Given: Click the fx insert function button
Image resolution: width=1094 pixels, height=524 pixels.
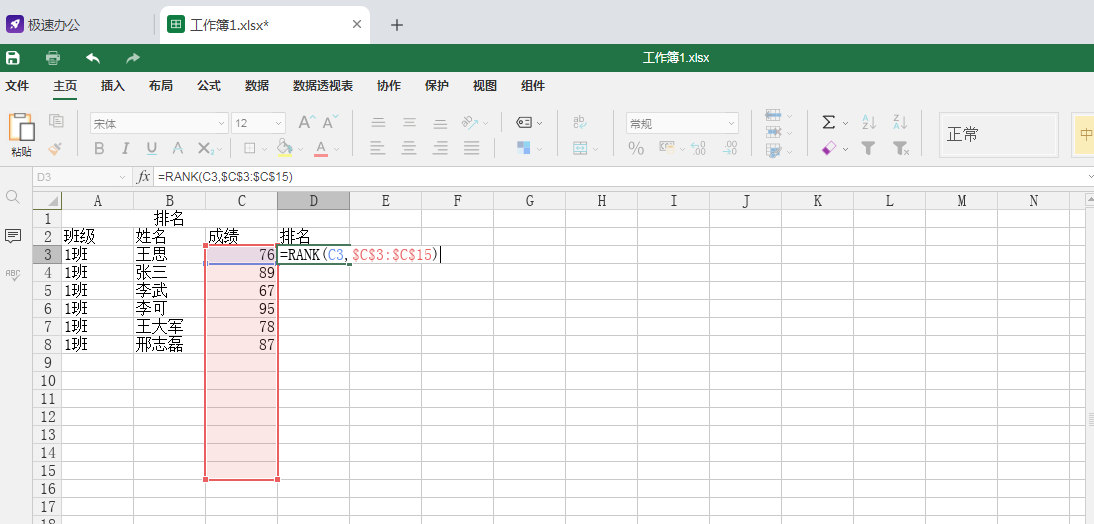Looking at the screenshot, I should pyautogui.click(x=143, y=177).
